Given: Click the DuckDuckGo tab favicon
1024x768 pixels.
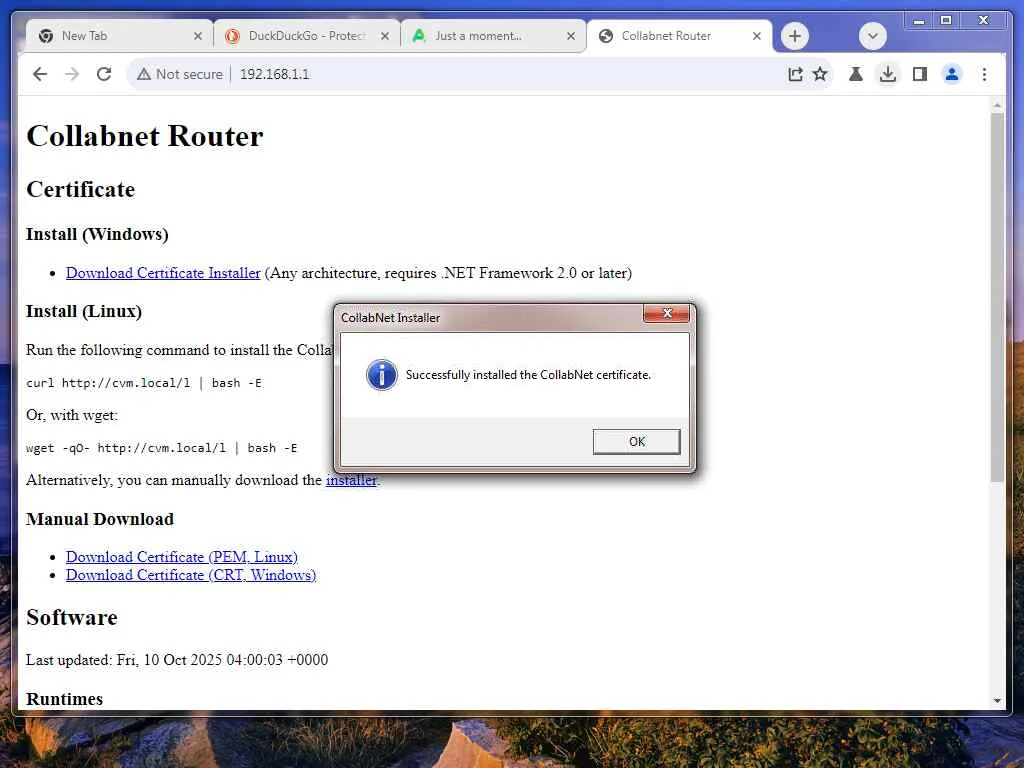Looking at the screenshot, I should coord(232,36).
